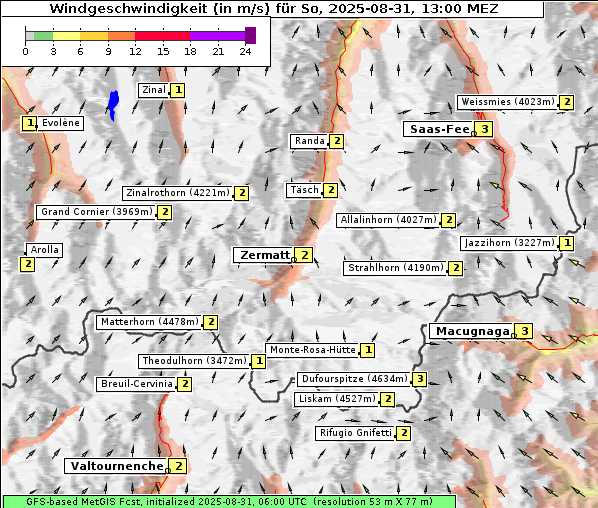Click wind value 2 beside Weissmies
This screenshot has height=508, width=598.
click(567, 102)
